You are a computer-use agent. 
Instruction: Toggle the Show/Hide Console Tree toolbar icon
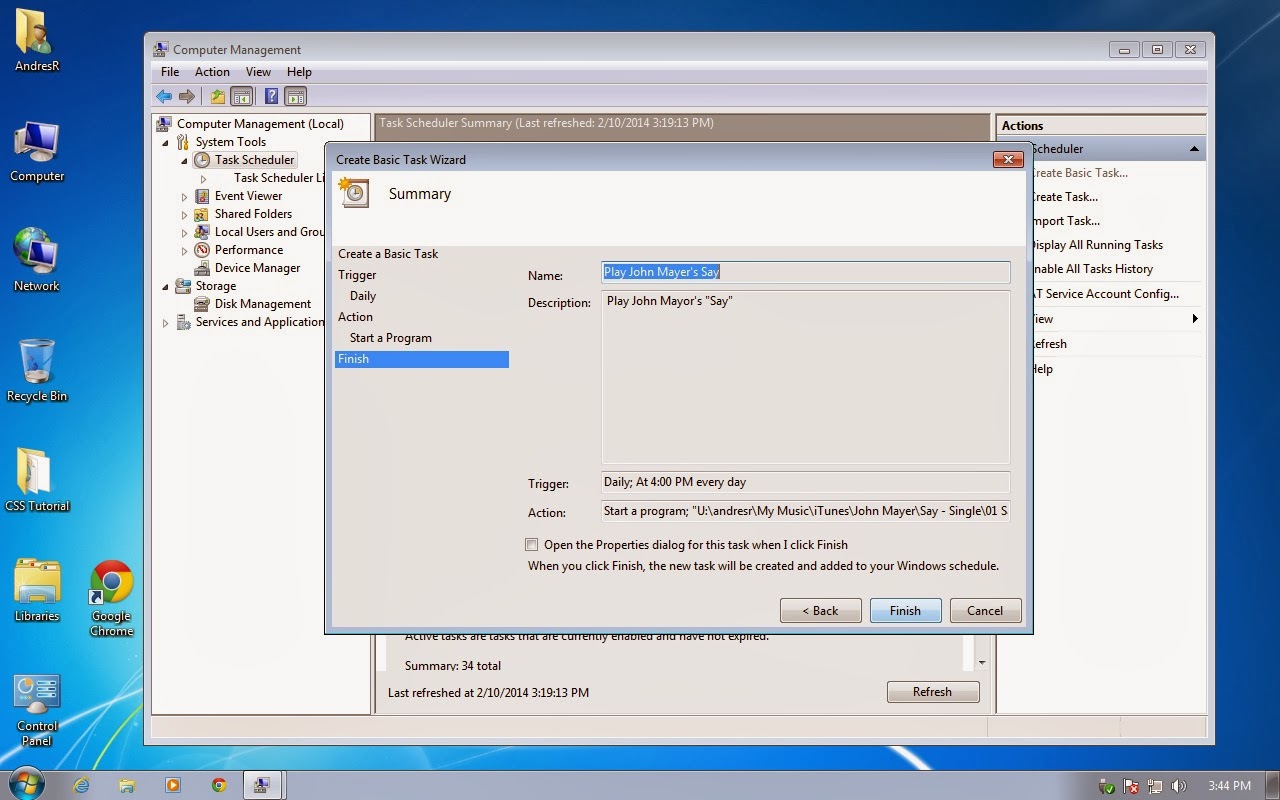point(241,96)
